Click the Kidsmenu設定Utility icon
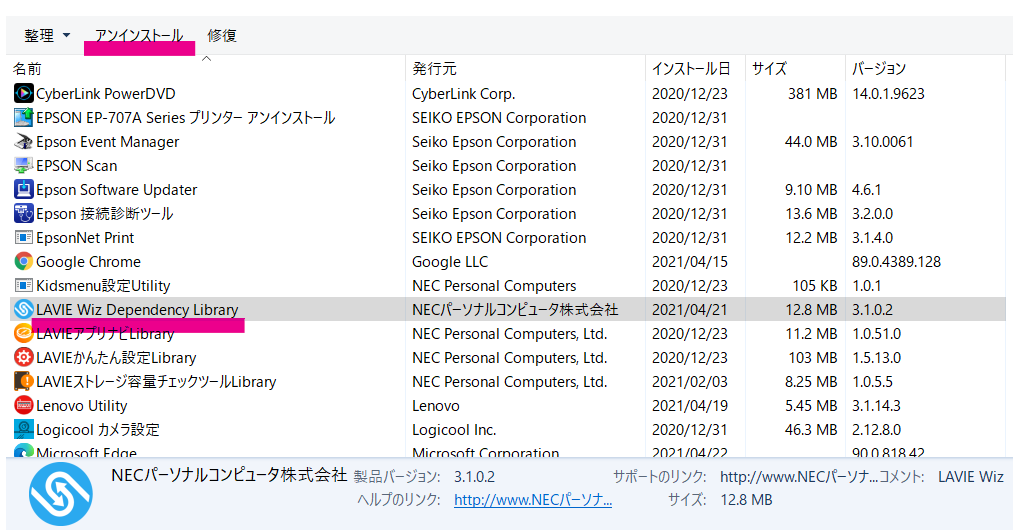Screen dimensions: 1013x530 (23, 285)
